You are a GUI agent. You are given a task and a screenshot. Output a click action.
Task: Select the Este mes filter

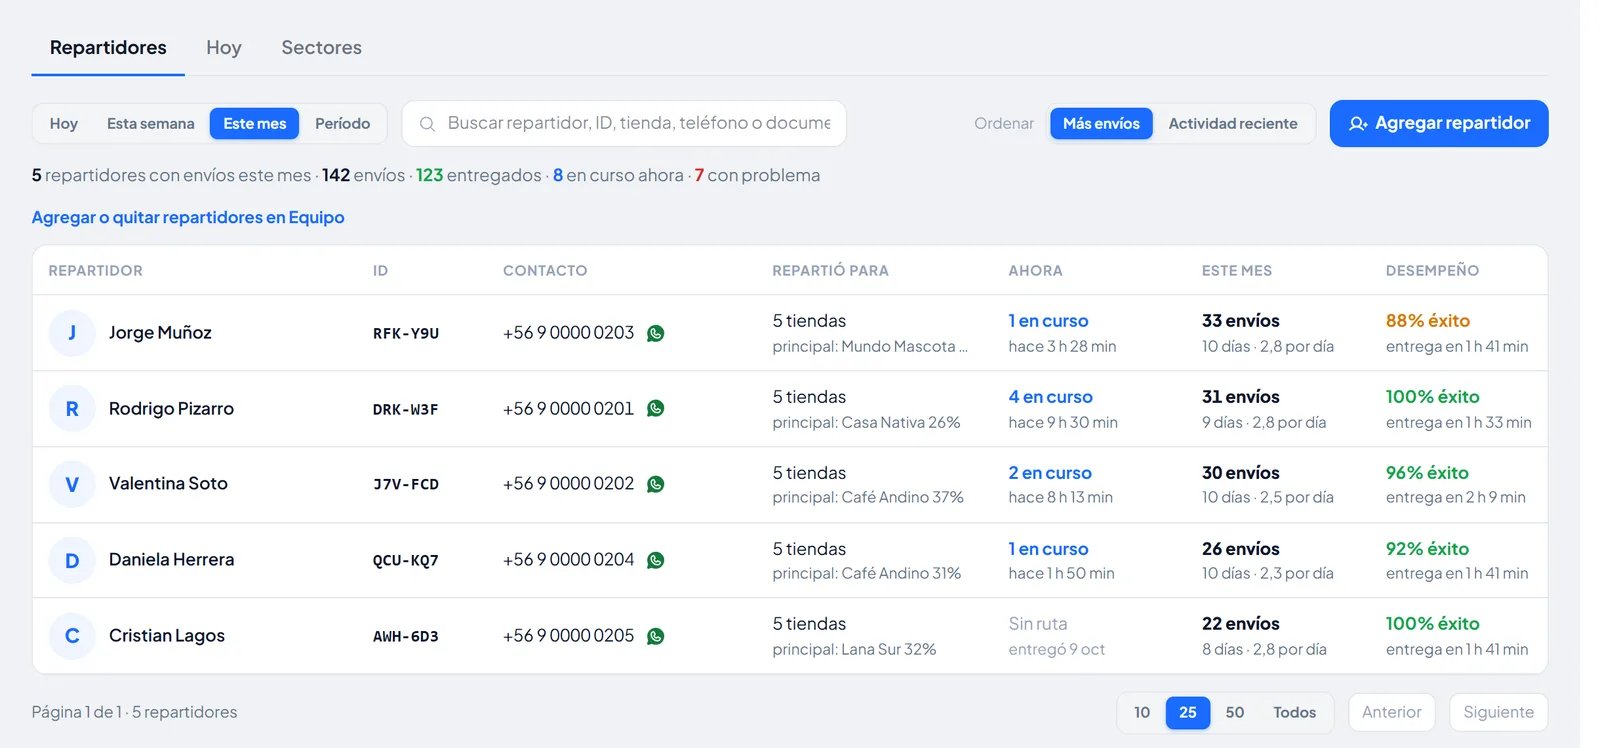coord(255,124)
